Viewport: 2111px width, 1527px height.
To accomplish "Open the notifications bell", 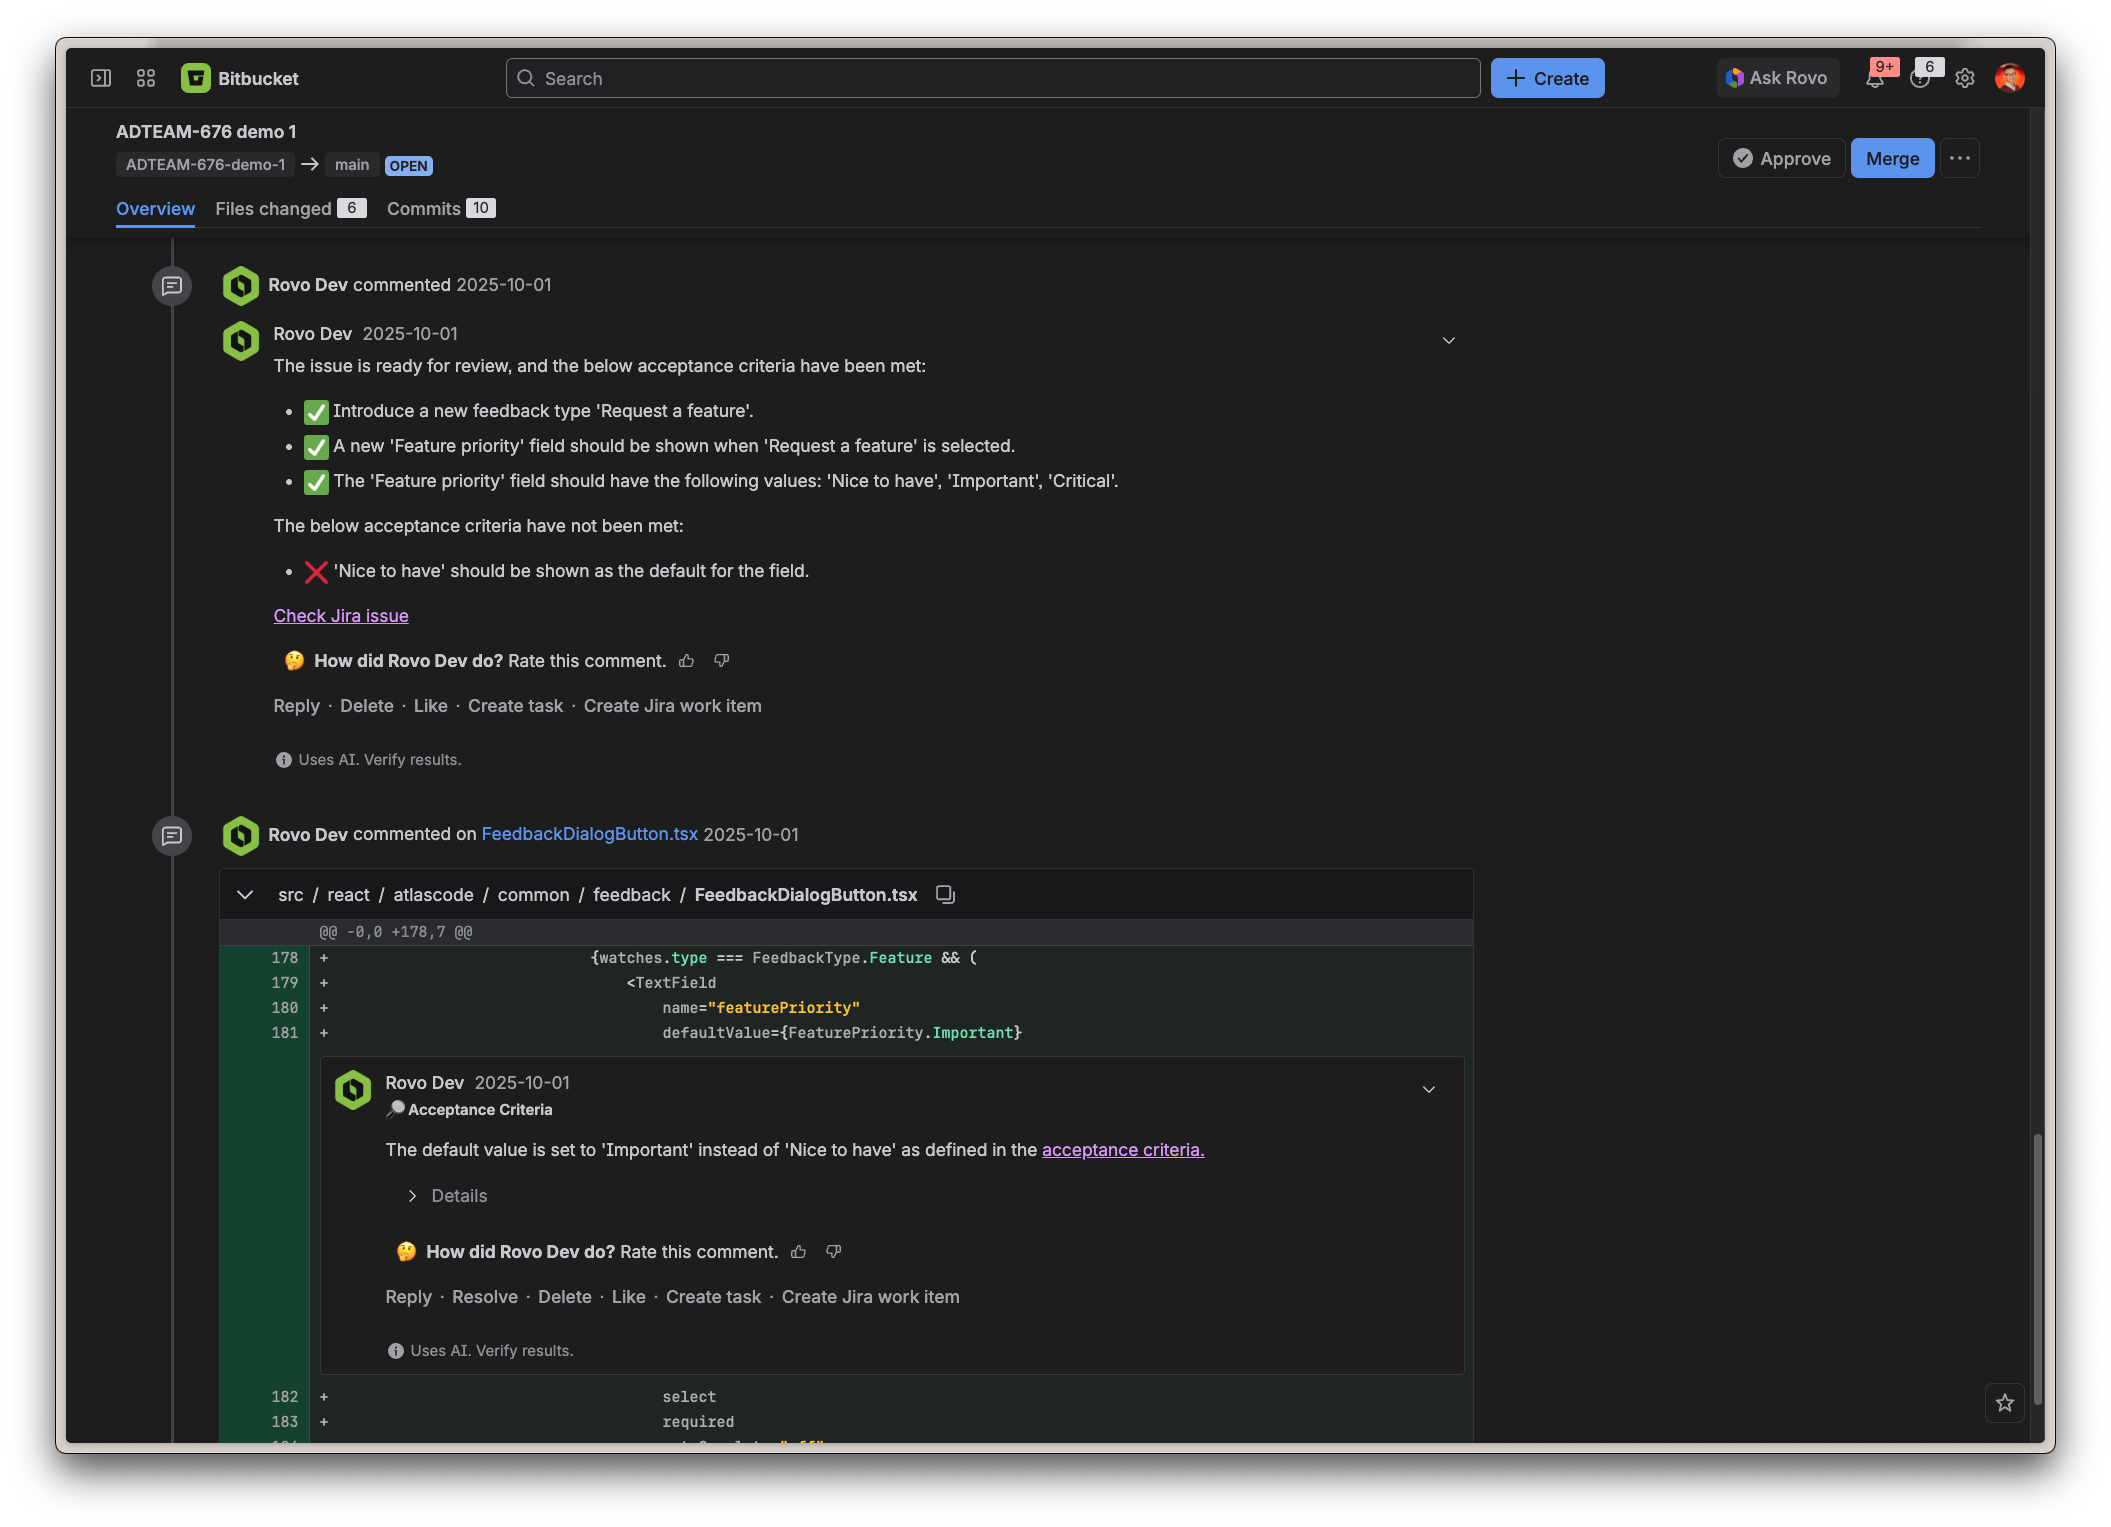I will (1875, 79).
